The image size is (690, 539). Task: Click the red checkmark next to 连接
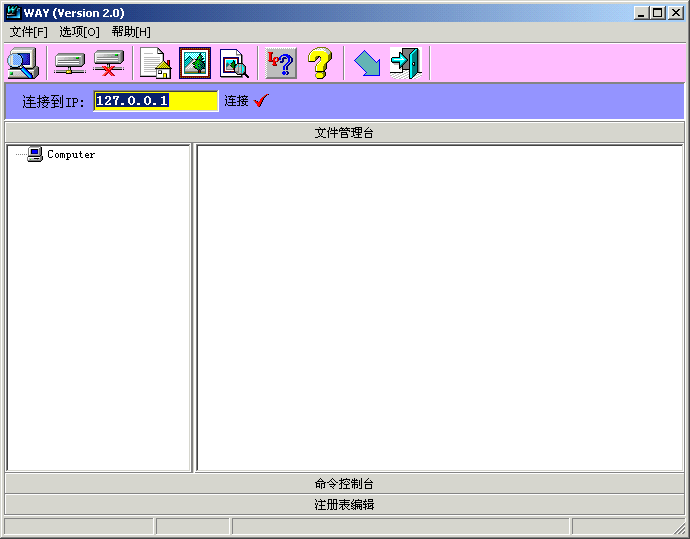(x=262, y=101)
